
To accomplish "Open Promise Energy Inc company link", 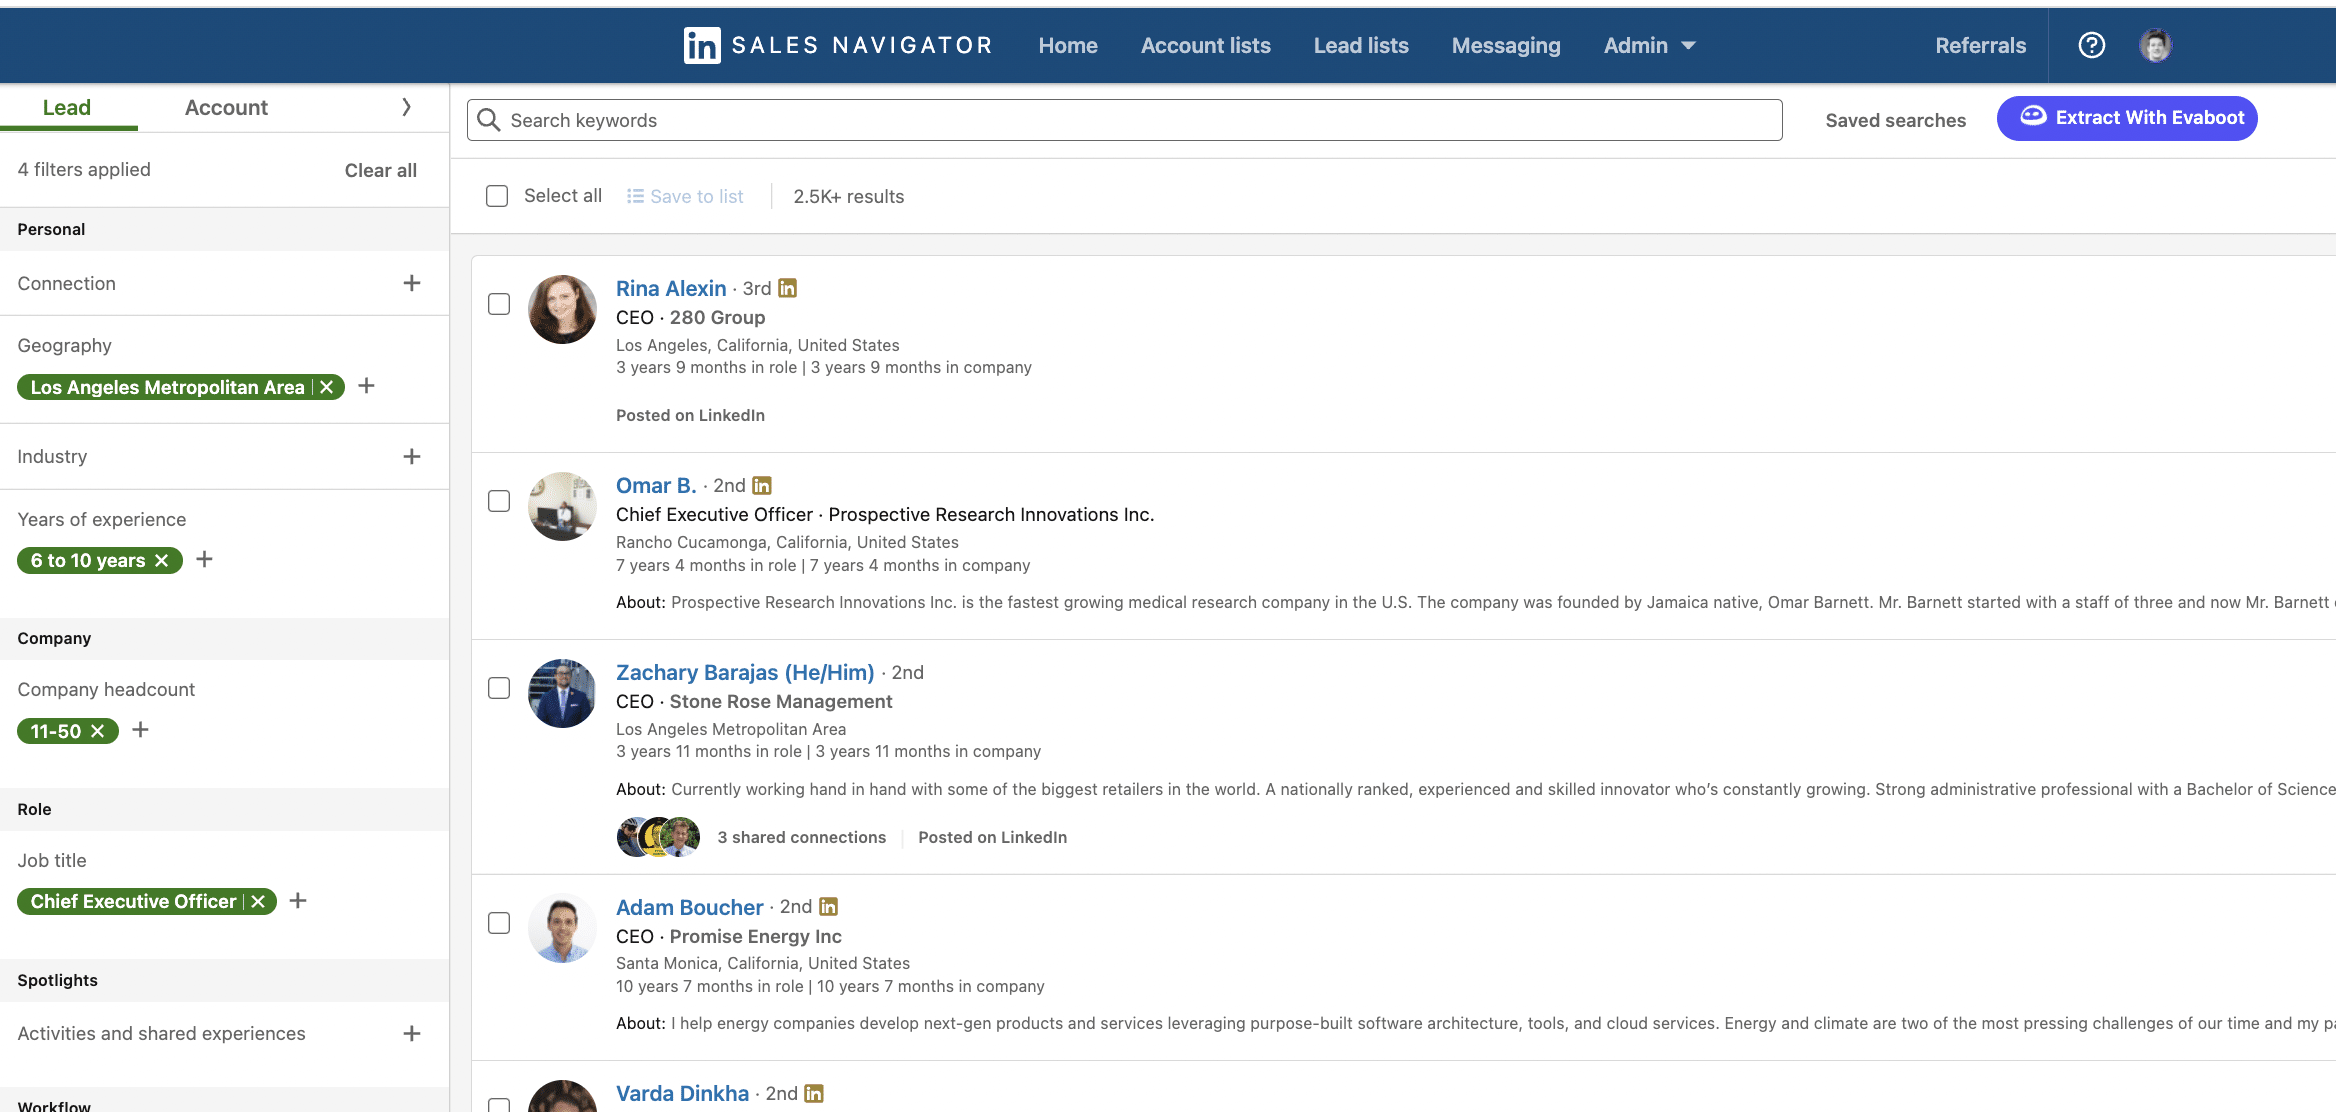I will pos(755,936).
